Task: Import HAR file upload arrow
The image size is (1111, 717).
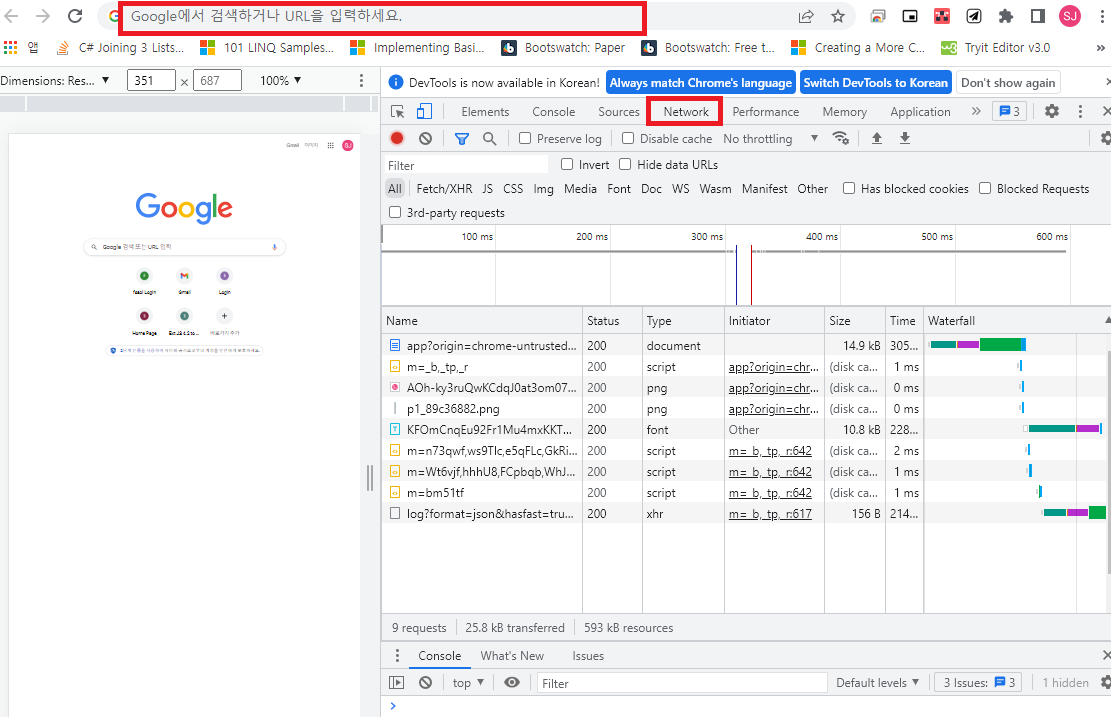Action: 876,138
